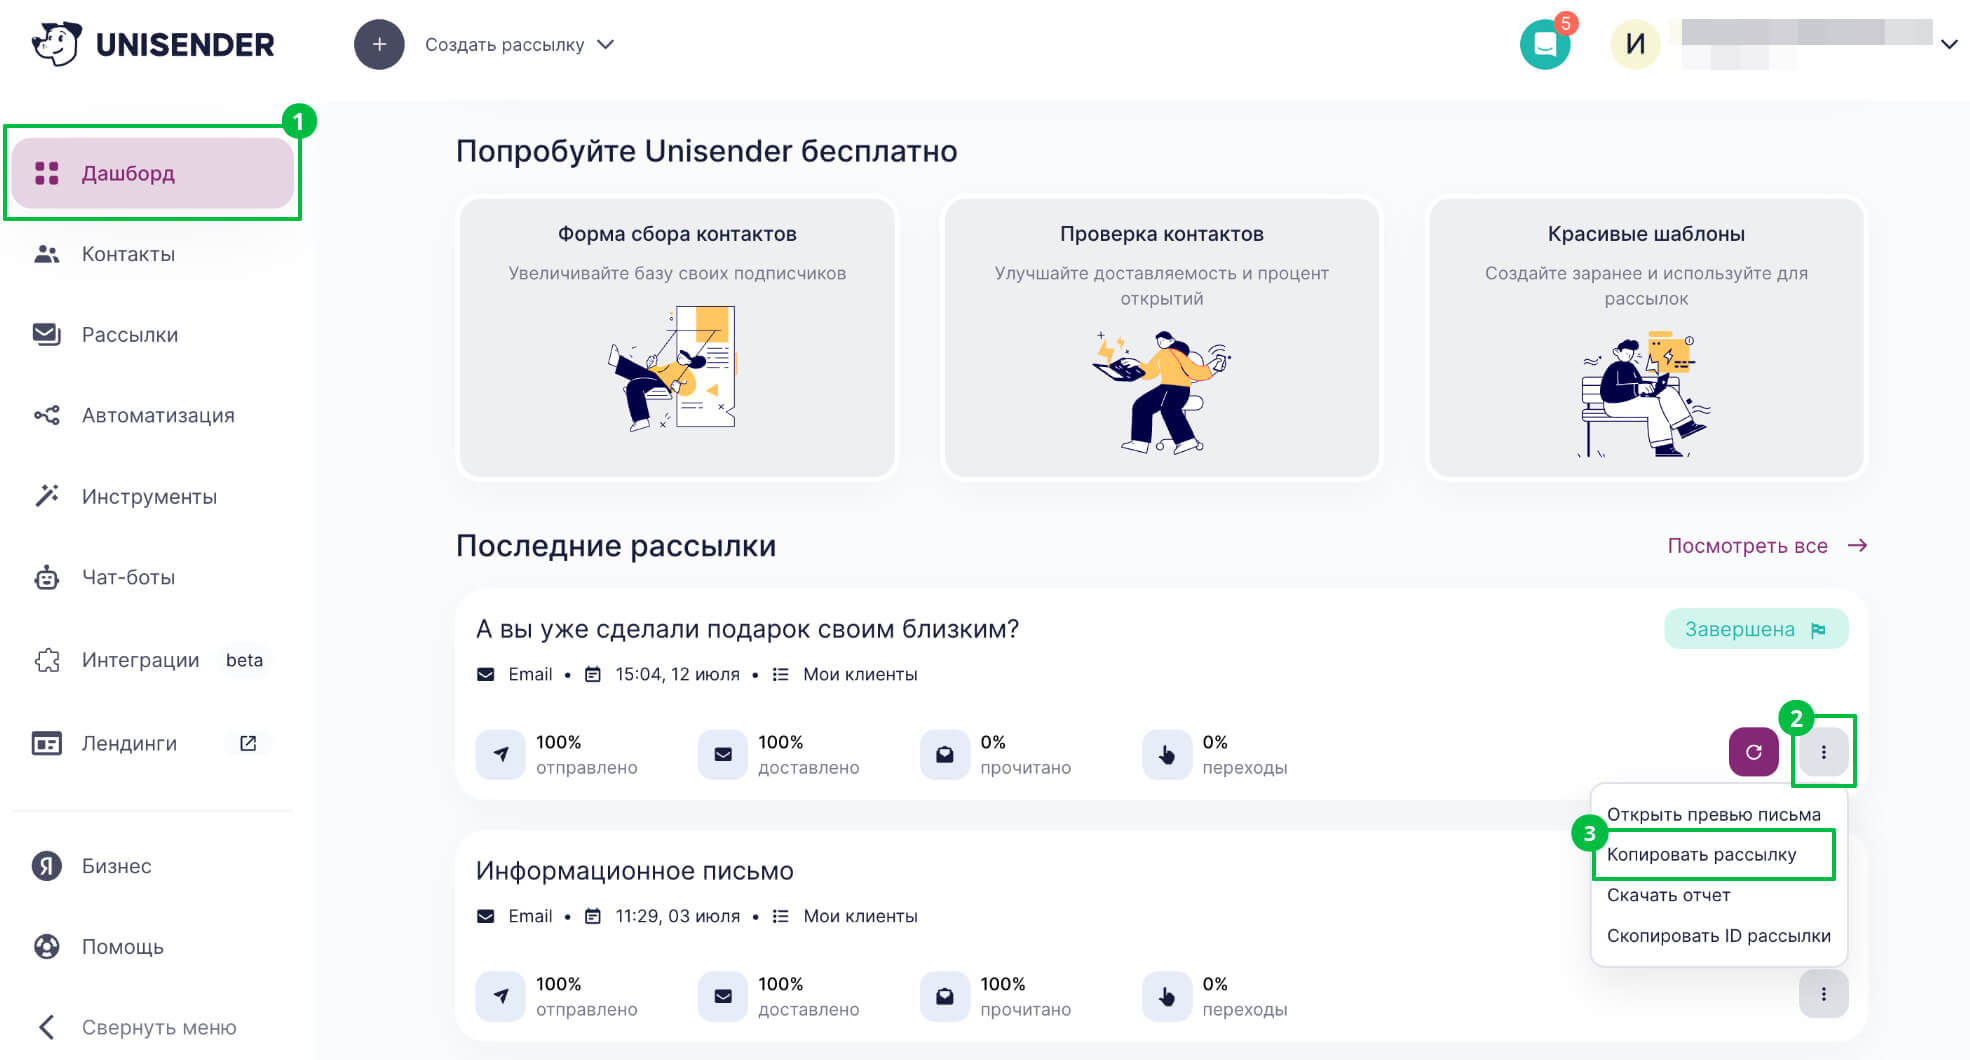Open Дашборд in the sidebar

click(152, 173)
